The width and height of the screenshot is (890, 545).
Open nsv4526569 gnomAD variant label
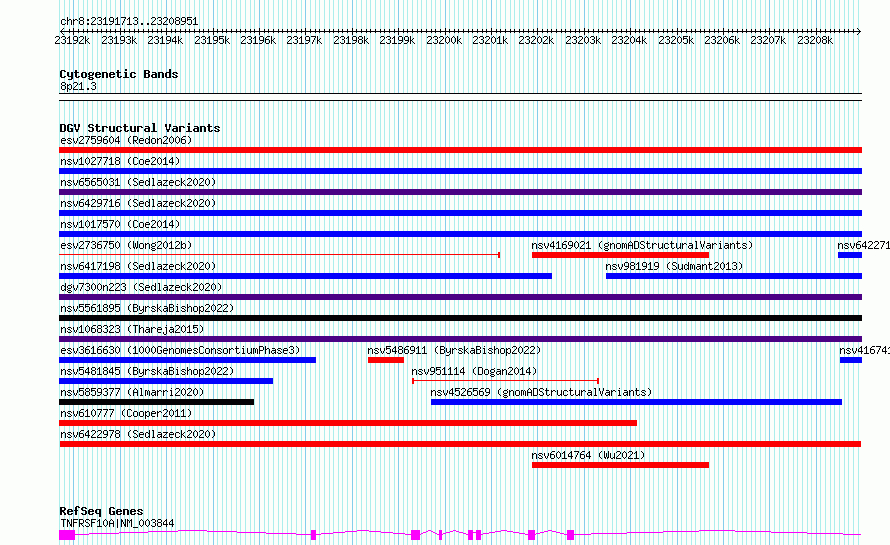pos(541,392)
